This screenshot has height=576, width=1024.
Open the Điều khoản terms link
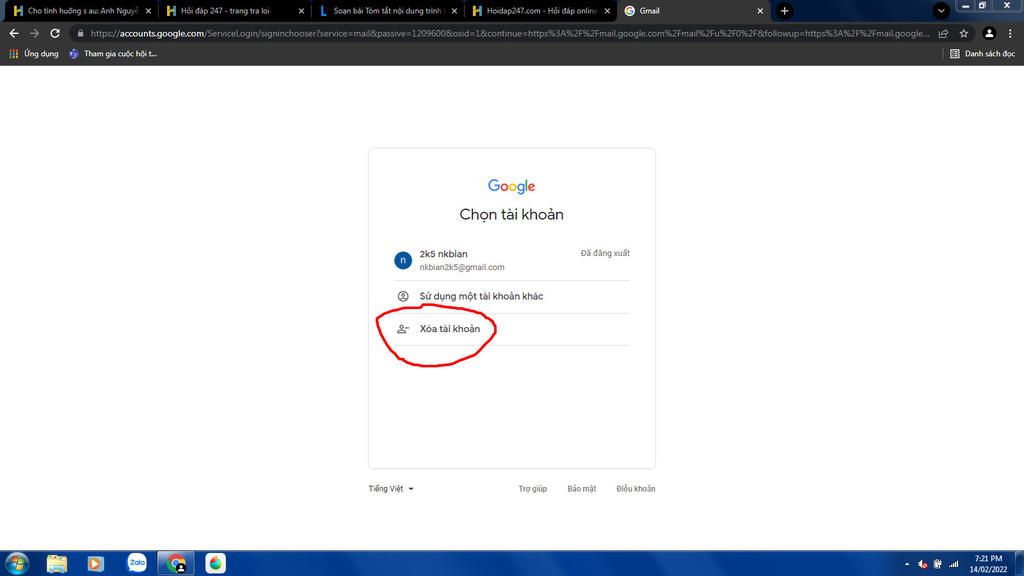point(635,488)
